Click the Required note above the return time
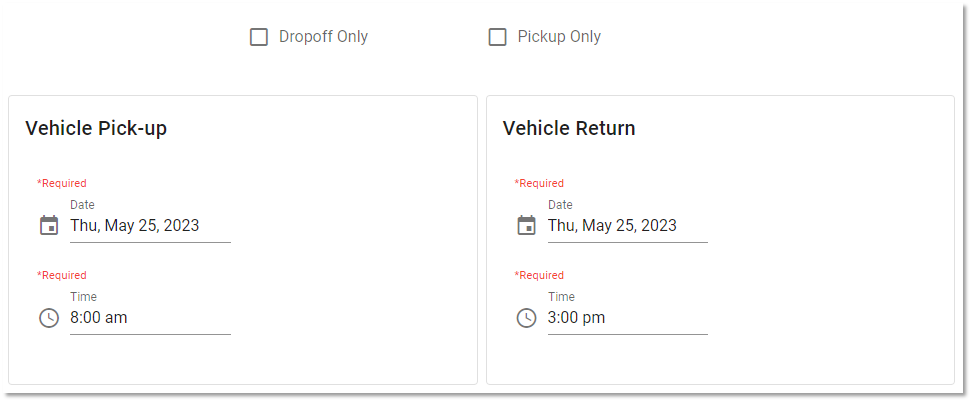Screen dimensions: 972x402 [x=539, y=275]
